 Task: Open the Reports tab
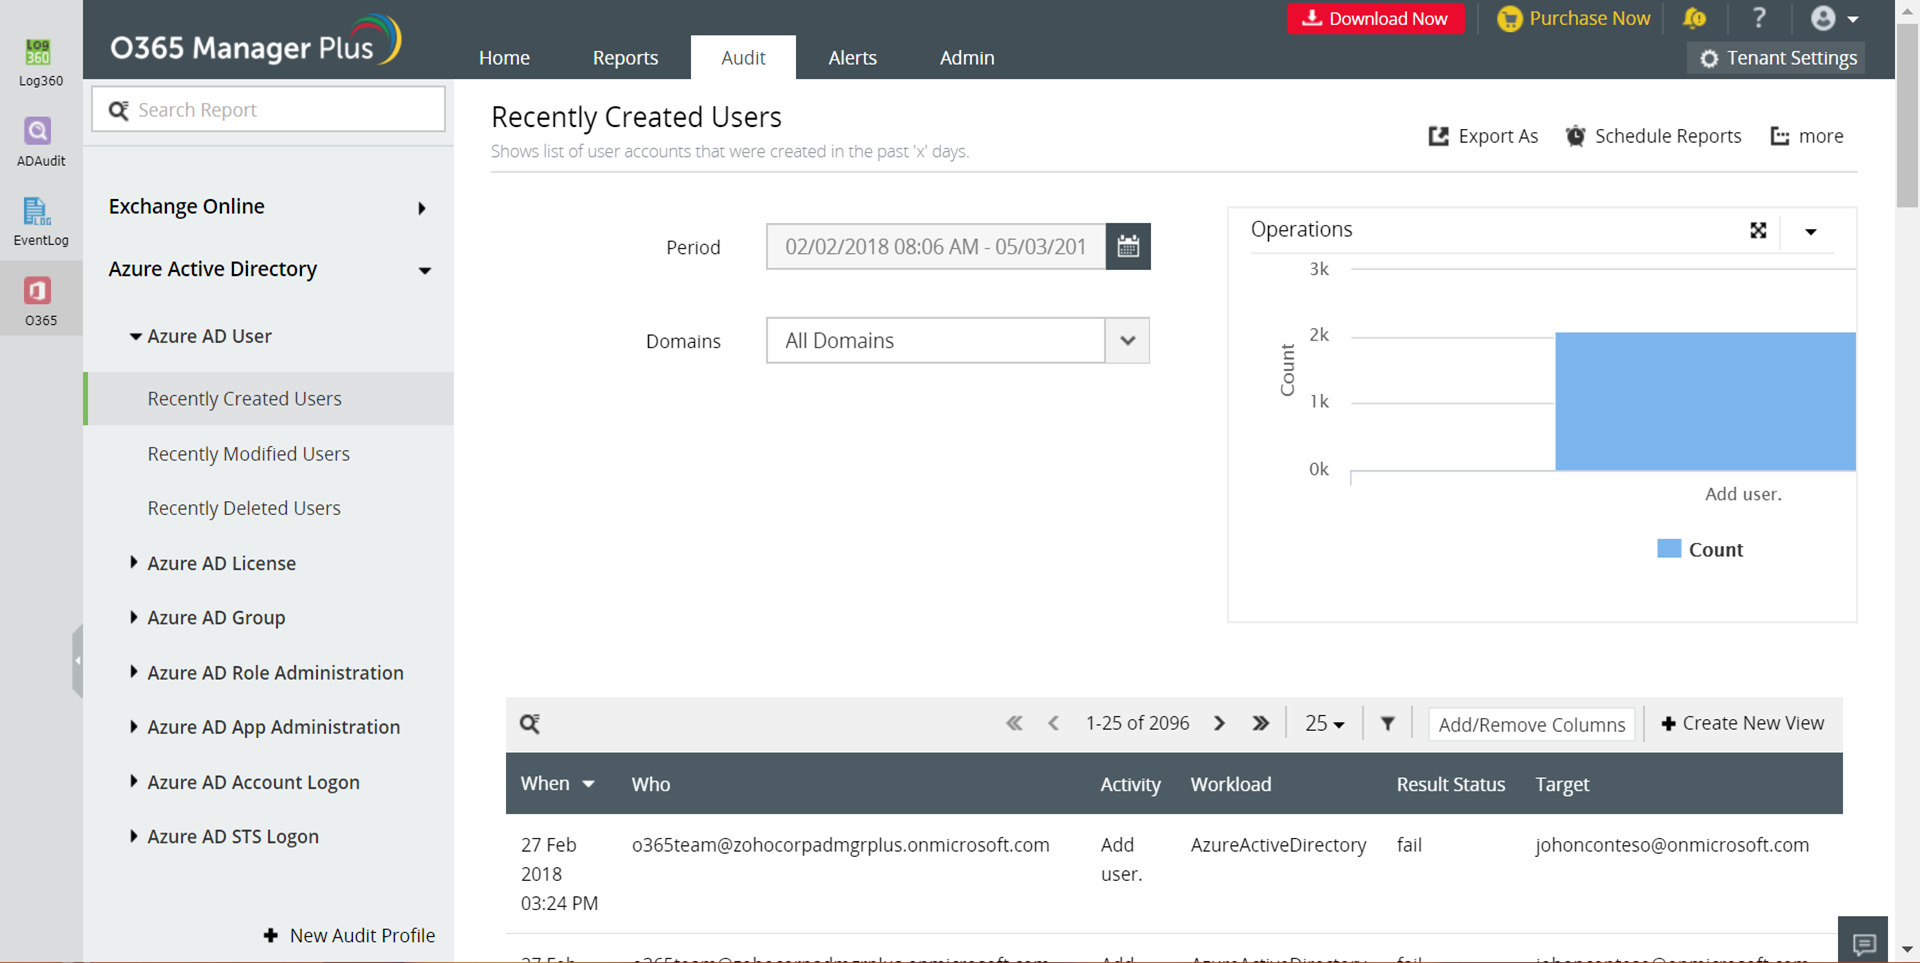coord(625,58)
